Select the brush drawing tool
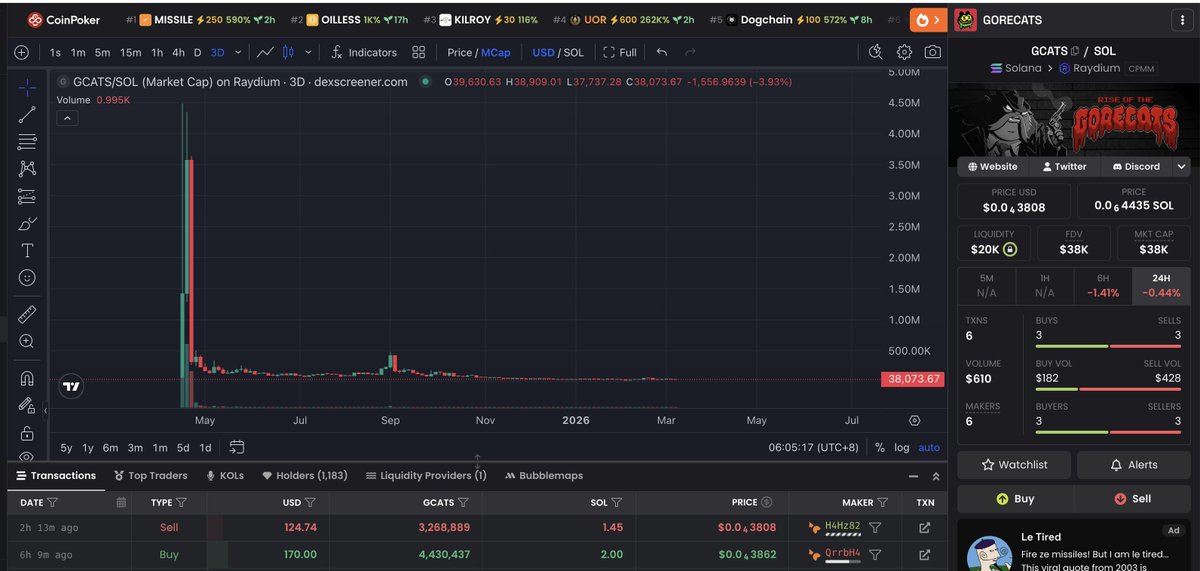The width and height of the screenshot is (1200, 571). [27, 223]
